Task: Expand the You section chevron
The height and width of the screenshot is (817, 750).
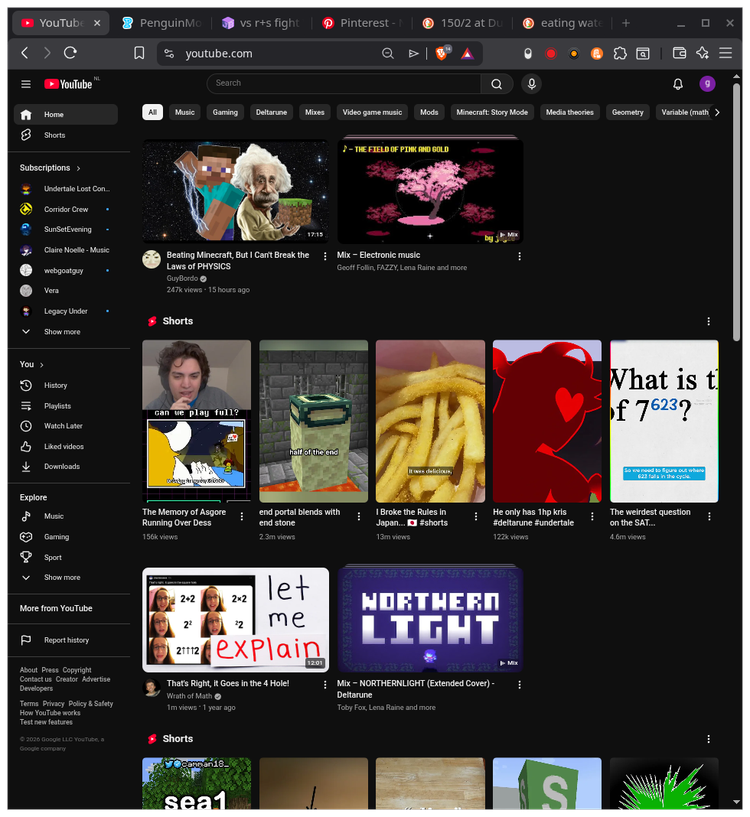Action: [42, 365]
